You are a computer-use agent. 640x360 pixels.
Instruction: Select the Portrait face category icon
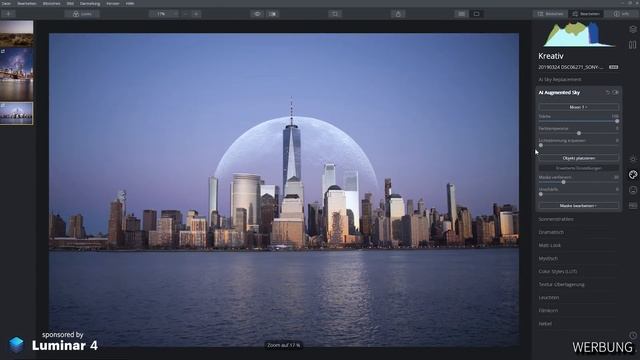pos(633,190)
